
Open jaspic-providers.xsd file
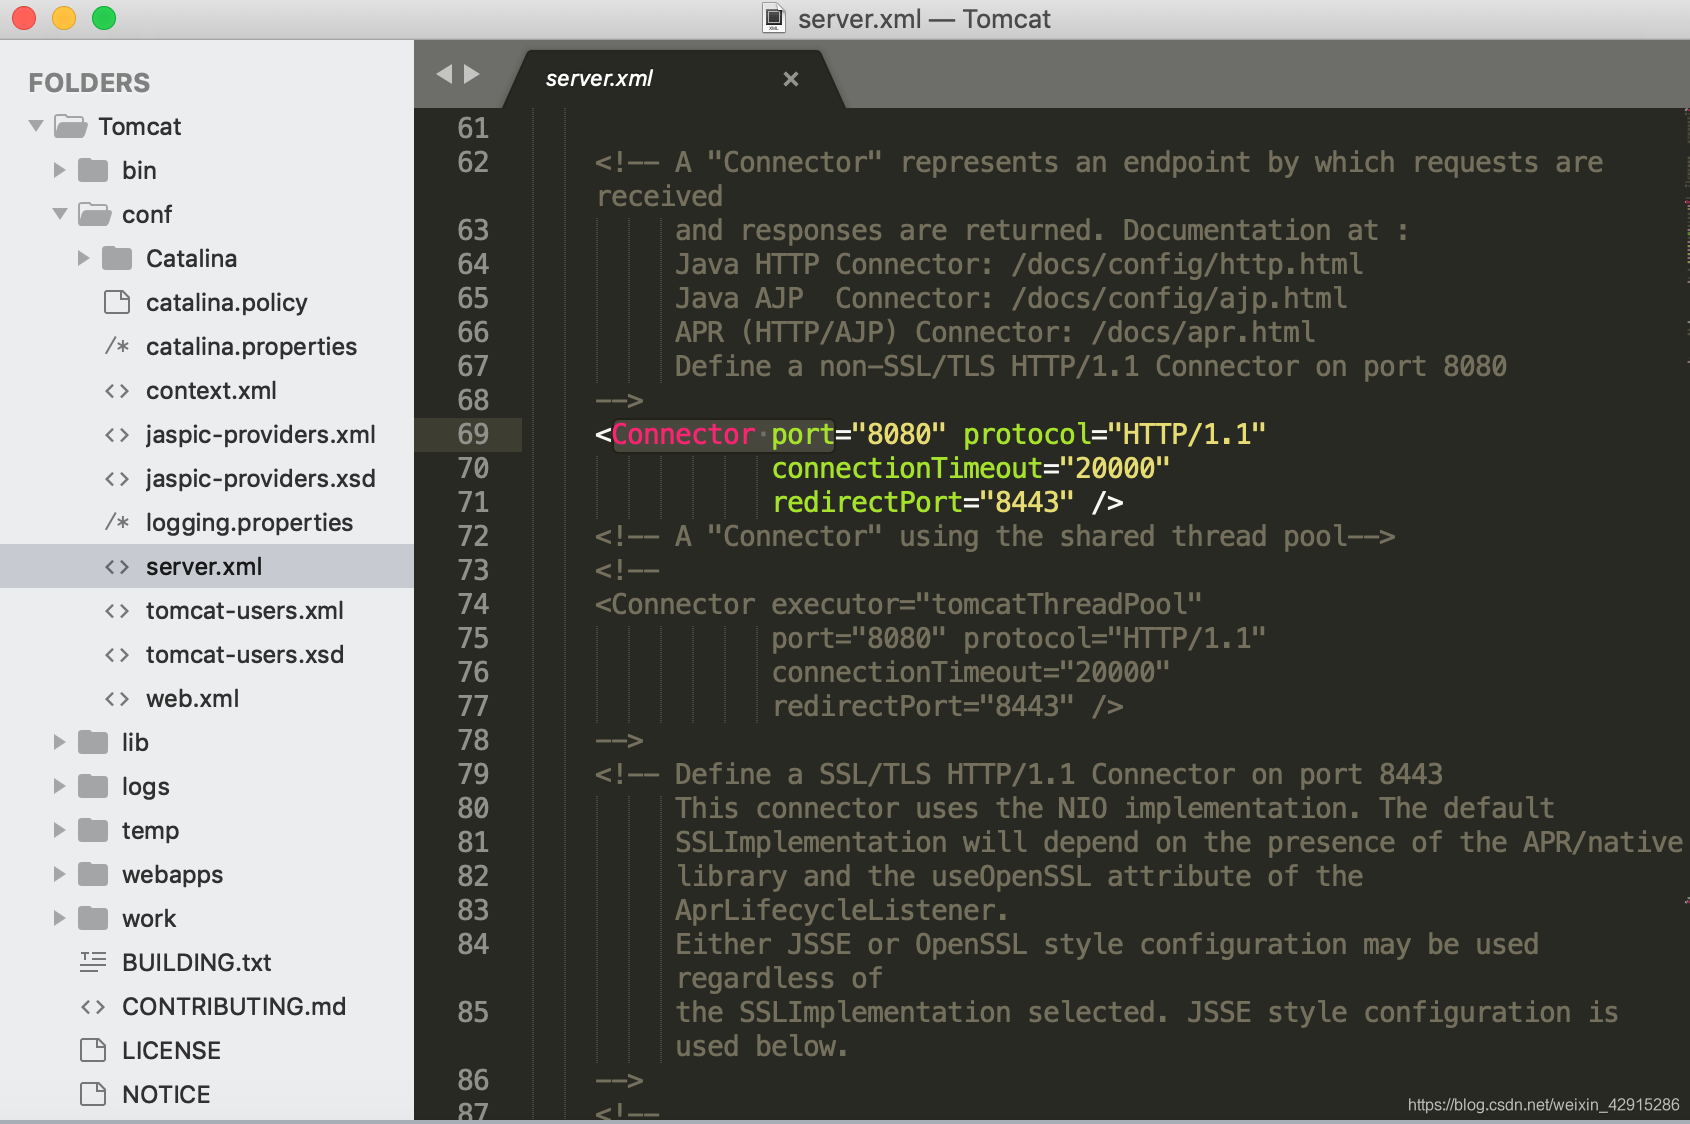[x=261, y=478]
